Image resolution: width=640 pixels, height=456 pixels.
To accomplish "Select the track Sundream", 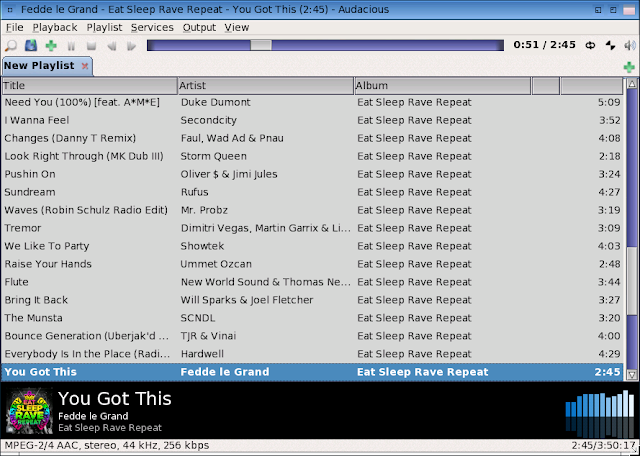I will 312,192.
